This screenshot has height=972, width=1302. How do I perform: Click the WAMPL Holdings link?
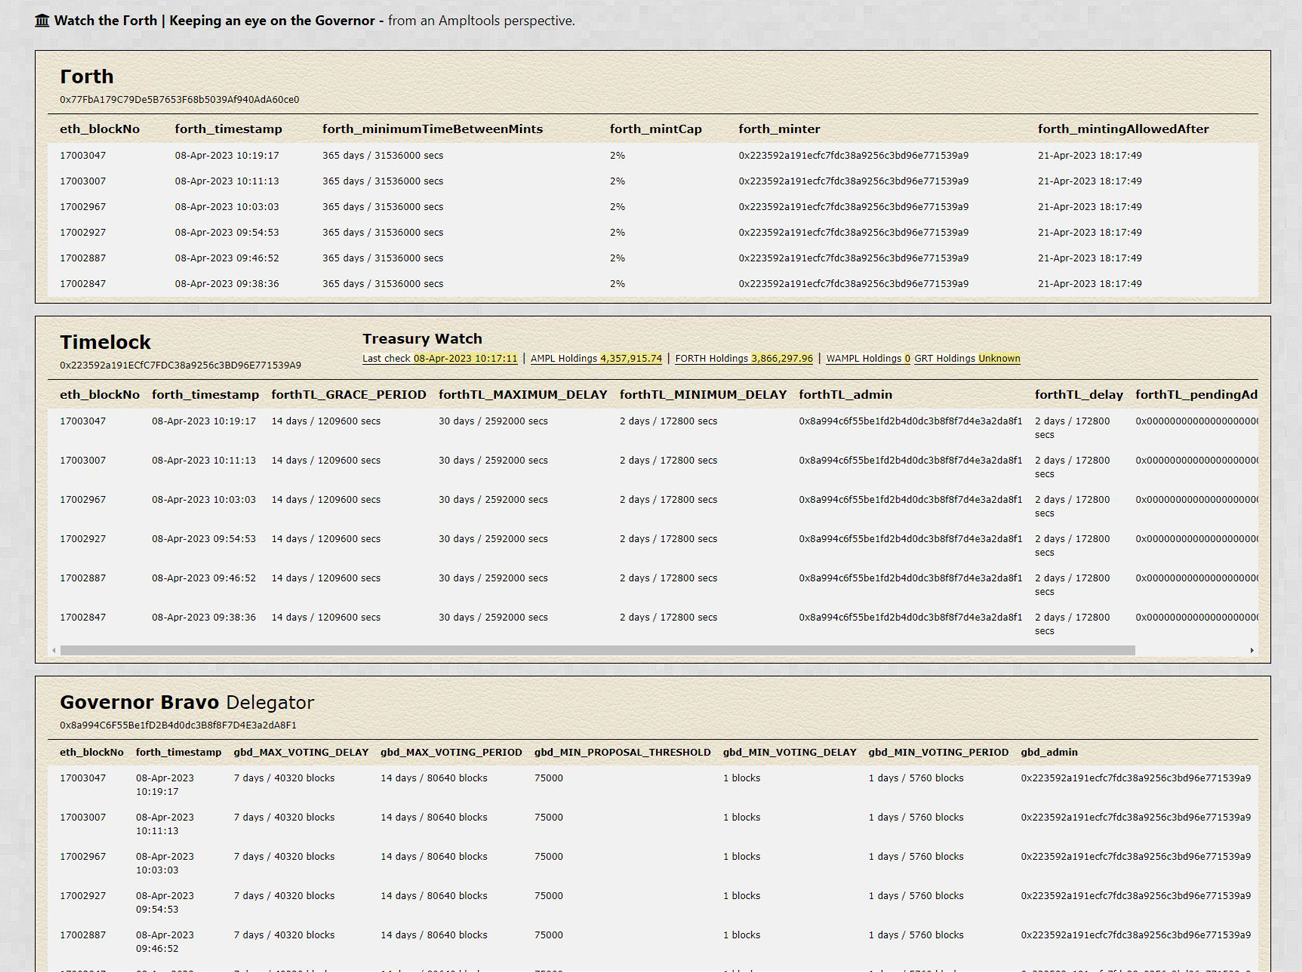(867, 359)
